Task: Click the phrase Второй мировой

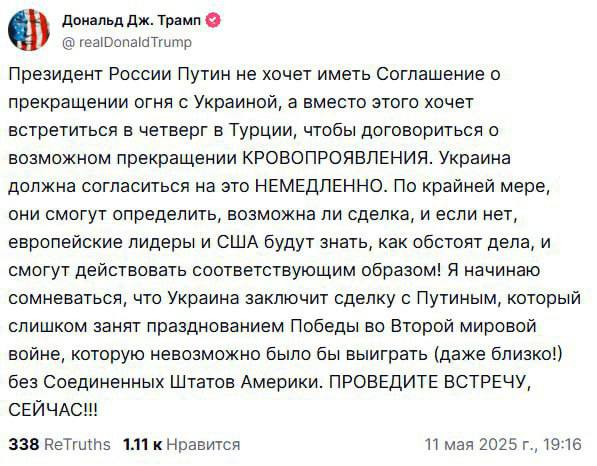Action: 463,326
